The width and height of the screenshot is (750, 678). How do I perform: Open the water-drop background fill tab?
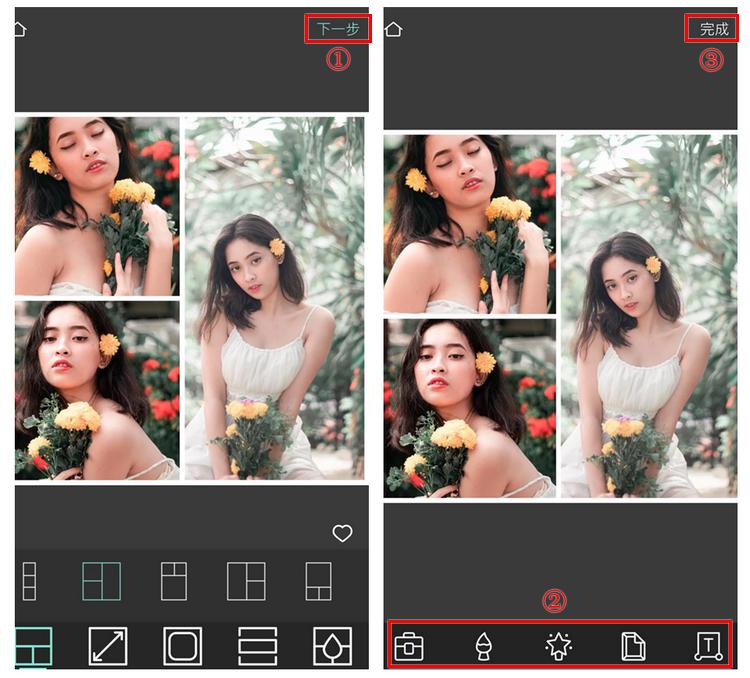tap(332, 646)
